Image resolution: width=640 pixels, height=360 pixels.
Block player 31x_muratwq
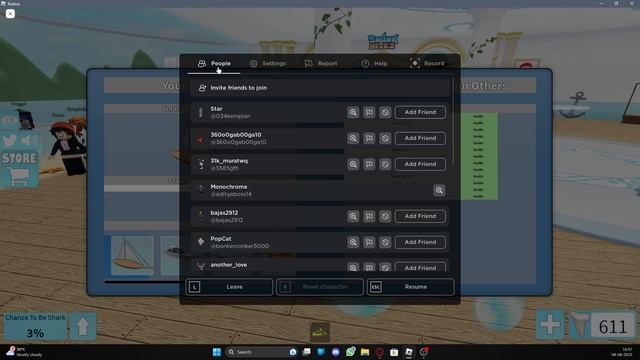(385, 164)
